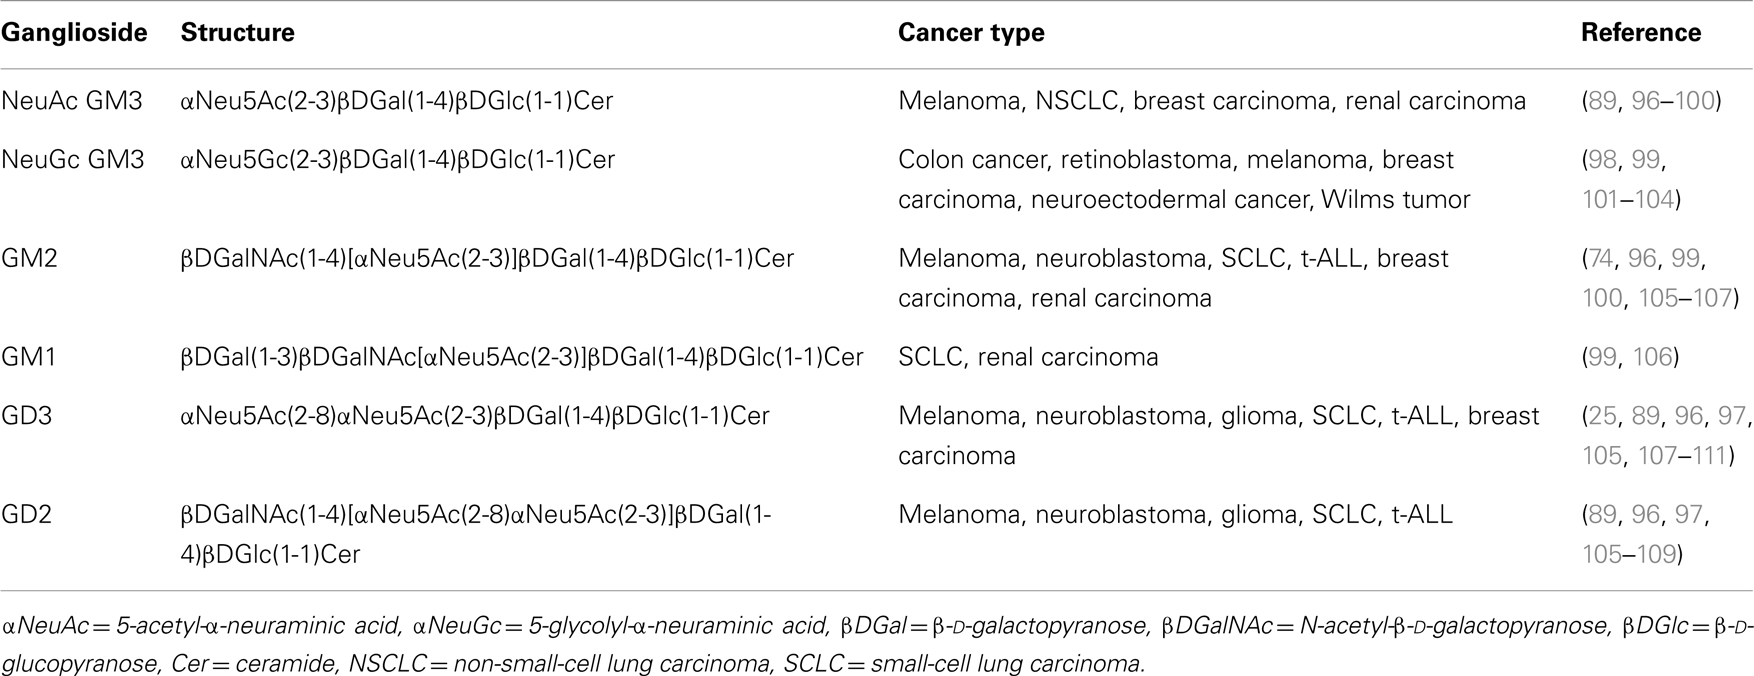This screenshot has height=676, width=1754.
Task: Click SCLC, renal carcinoma cancer type cell
Action: (1028, 357)
